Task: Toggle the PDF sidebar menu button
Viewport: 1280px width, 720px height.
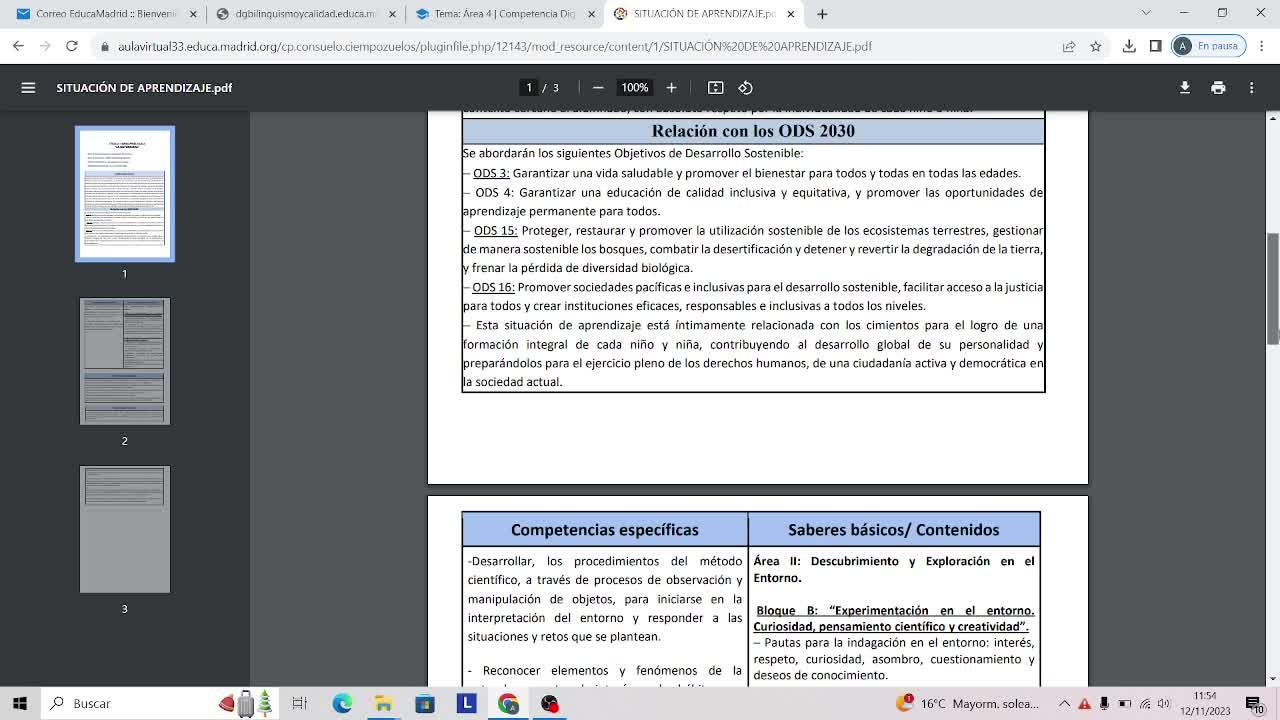Action: (28, 88)
